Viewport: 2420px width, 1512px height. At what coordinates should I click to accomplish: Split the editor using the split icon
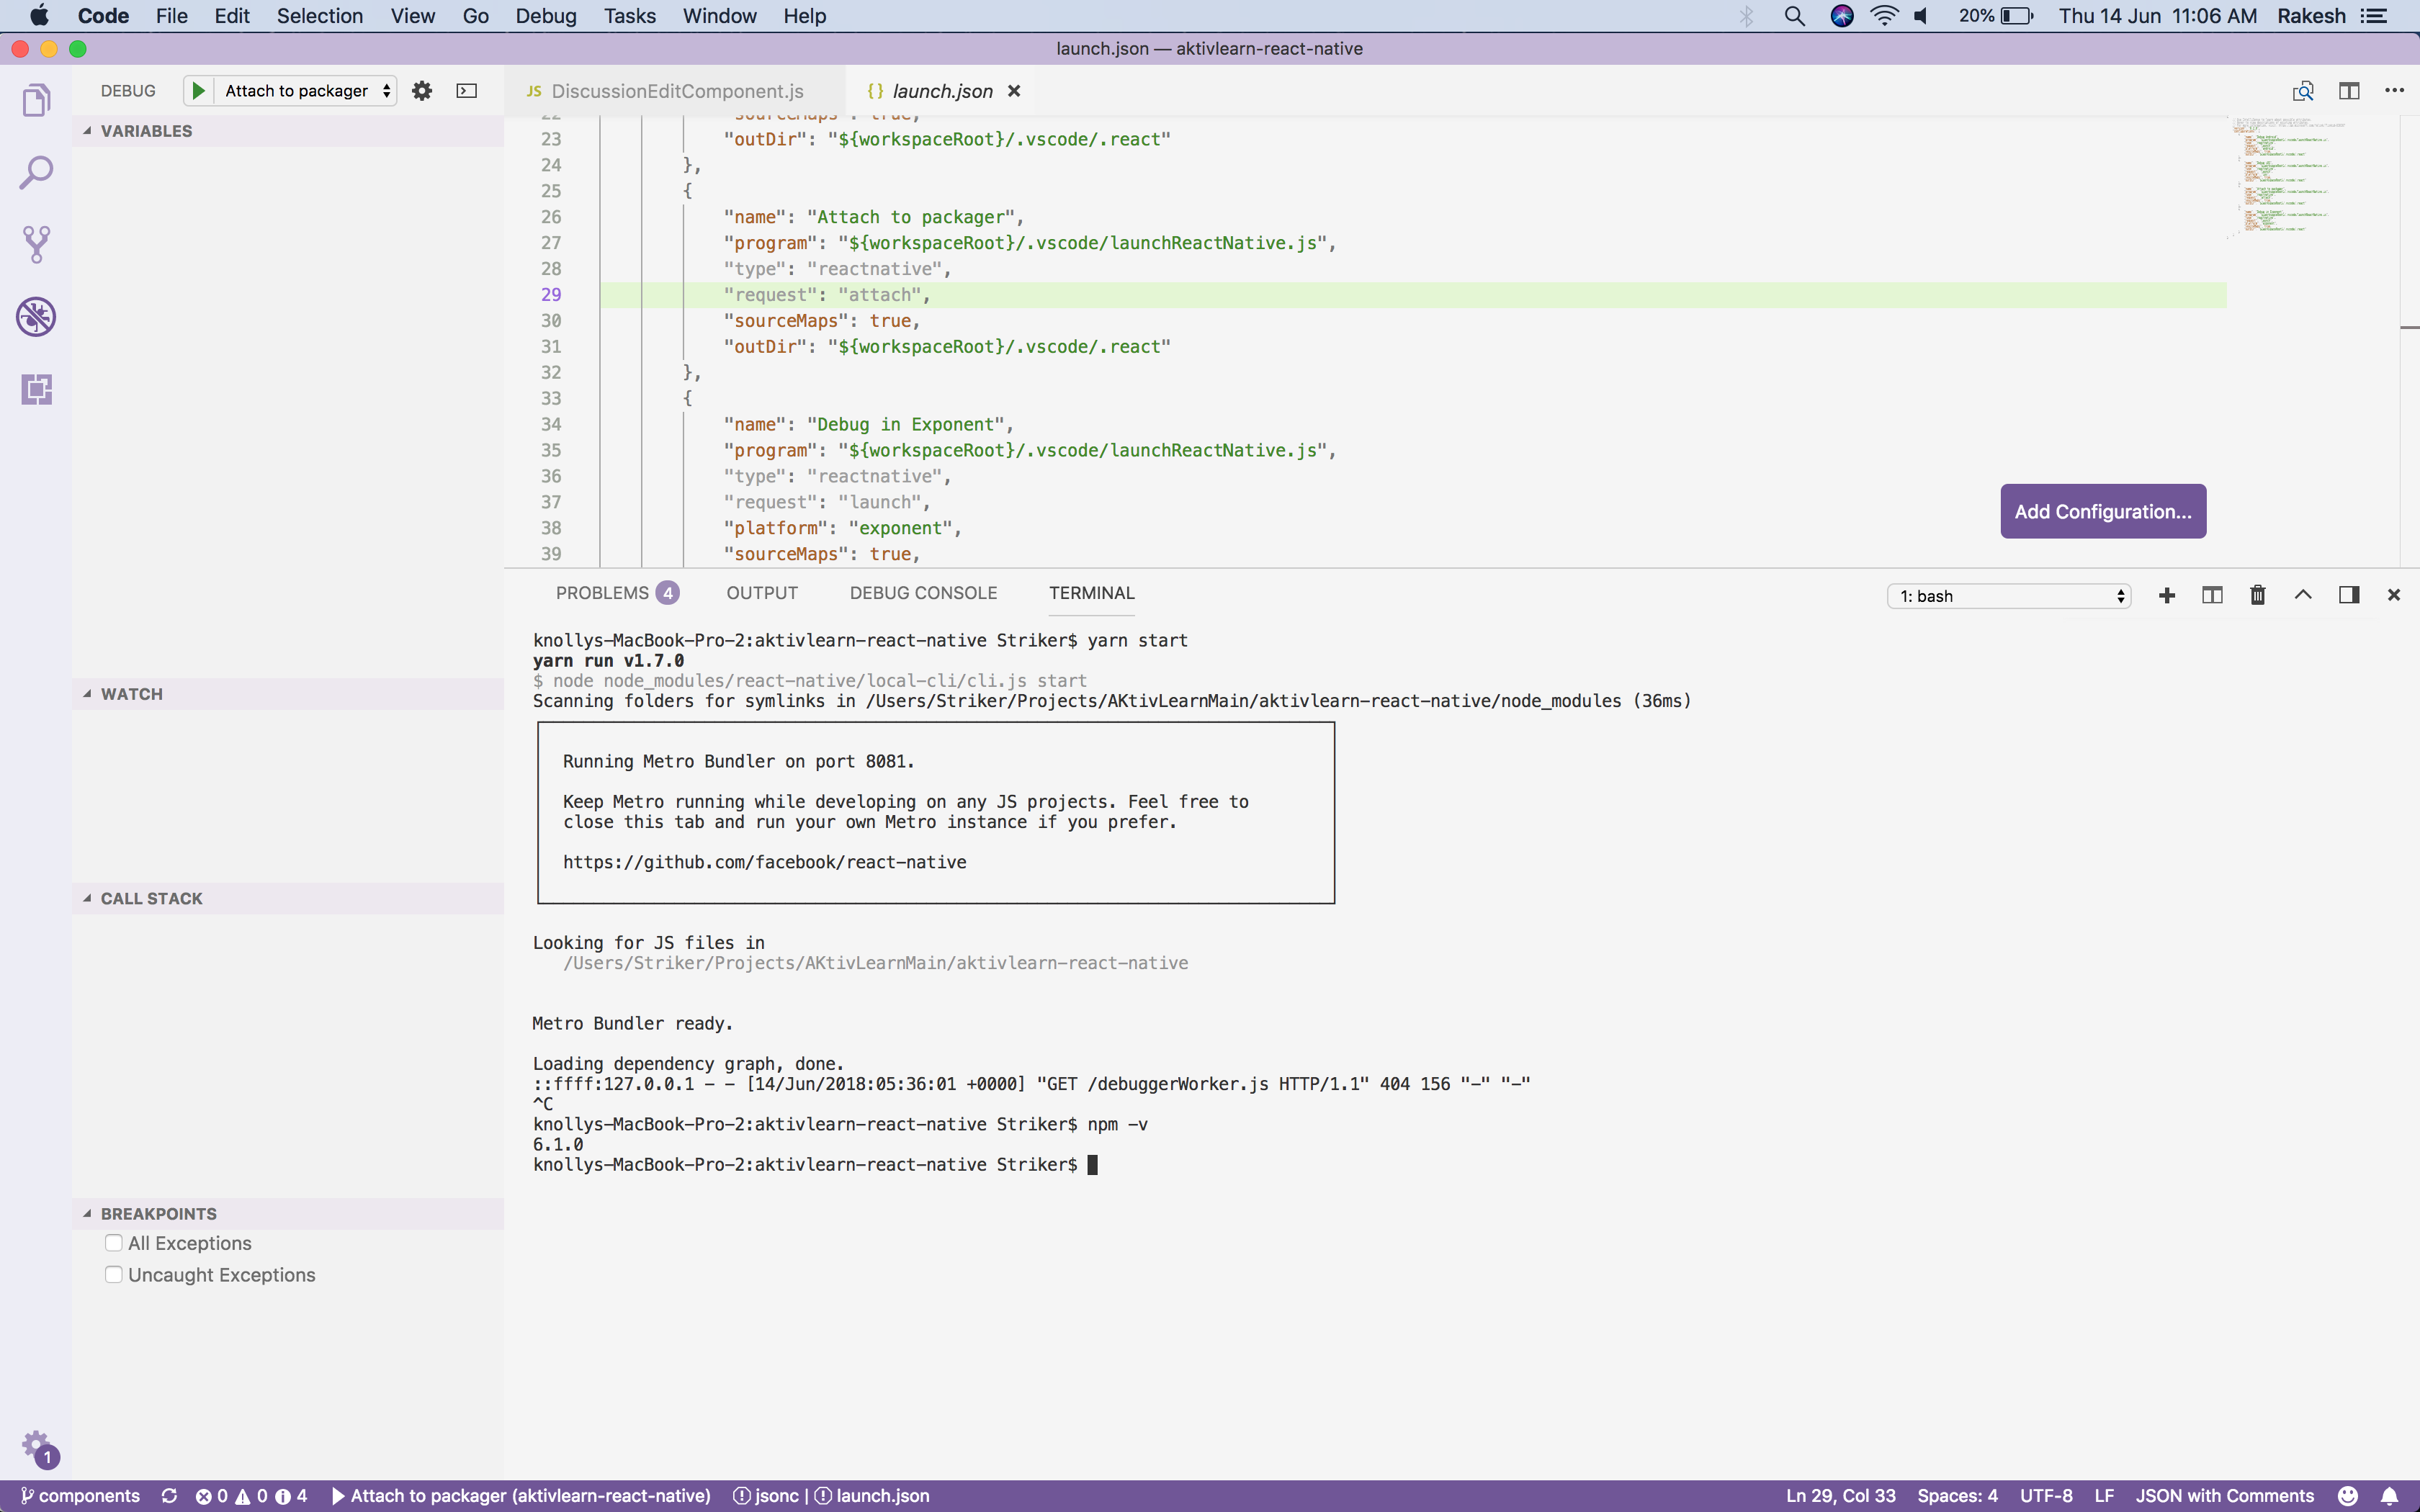click(x=2349, y=90)
